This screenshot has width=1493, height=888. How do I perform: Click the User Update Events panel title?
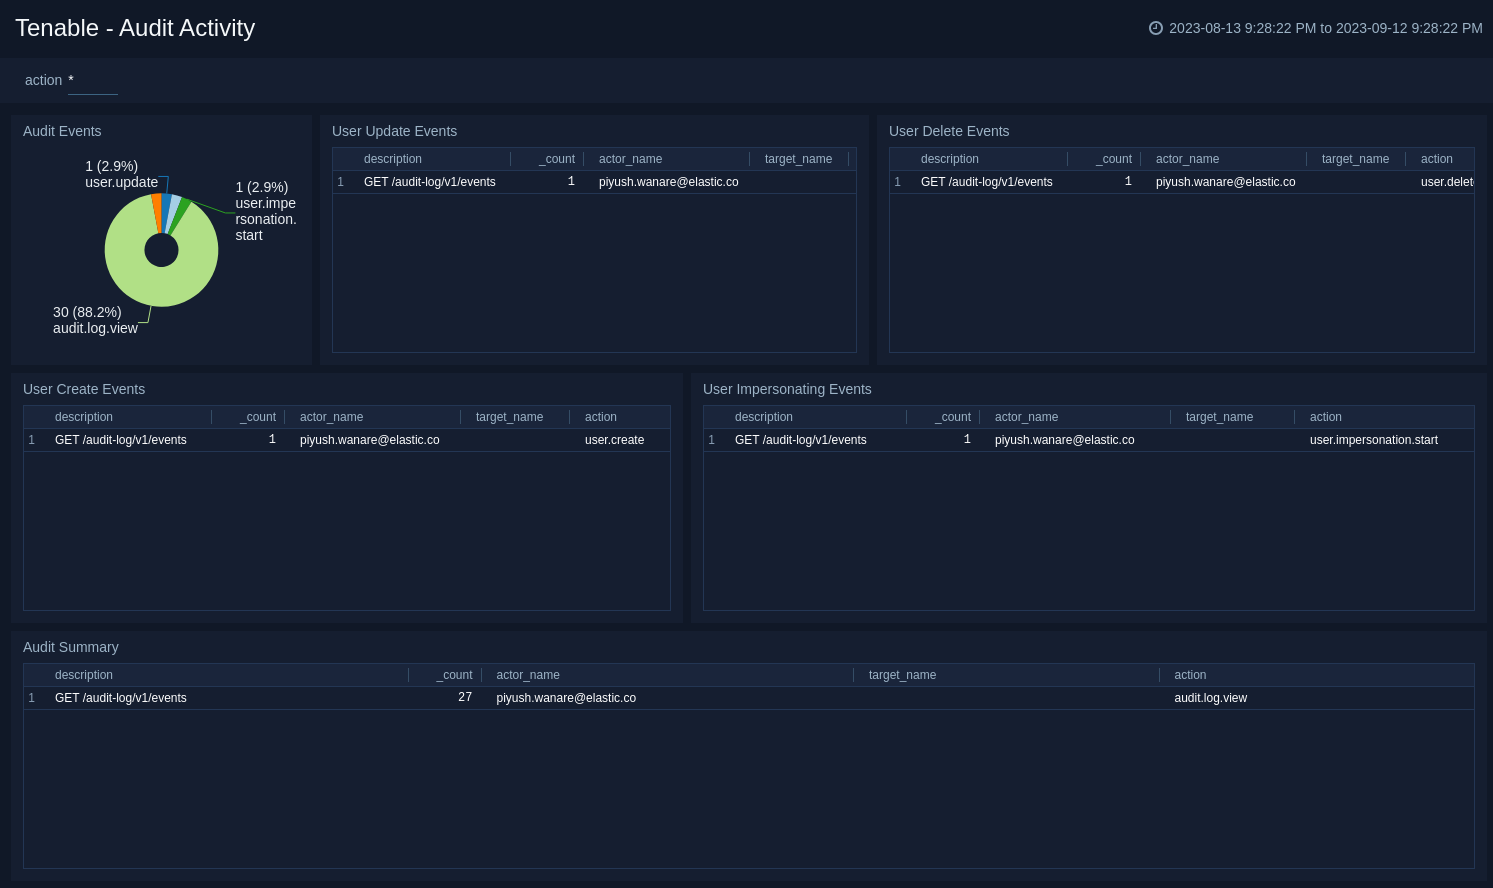394,131
